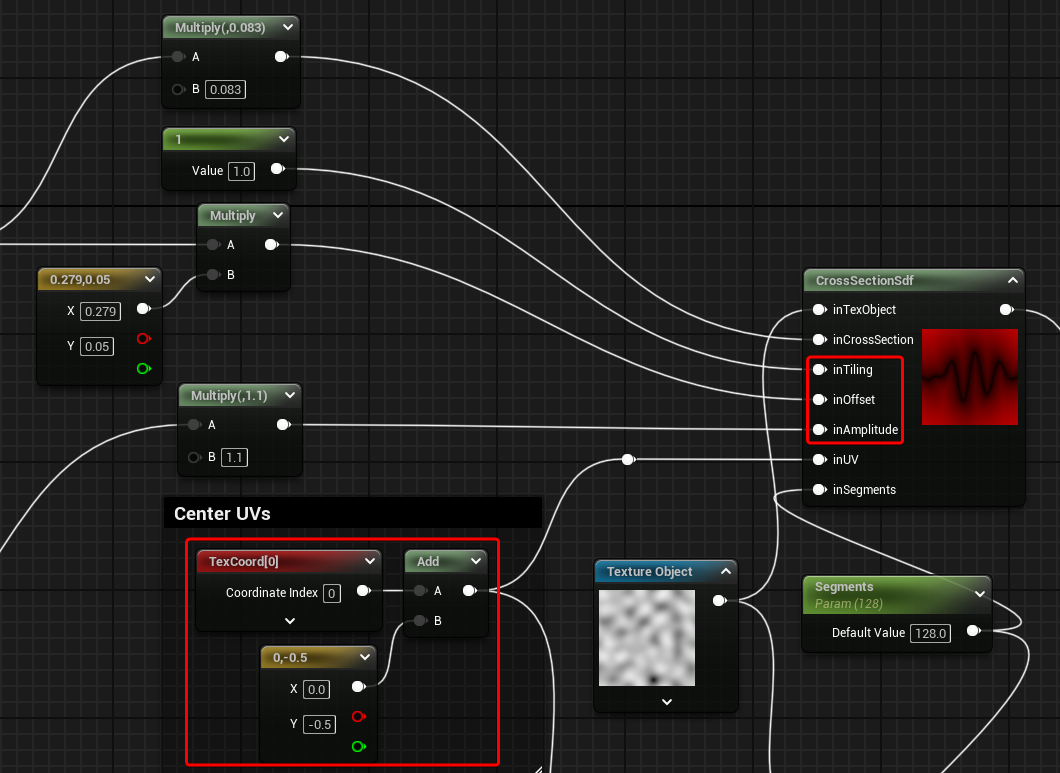Click the B value field showing 0.083
The image size is (1060, 773).
click(x=226, y=90)
